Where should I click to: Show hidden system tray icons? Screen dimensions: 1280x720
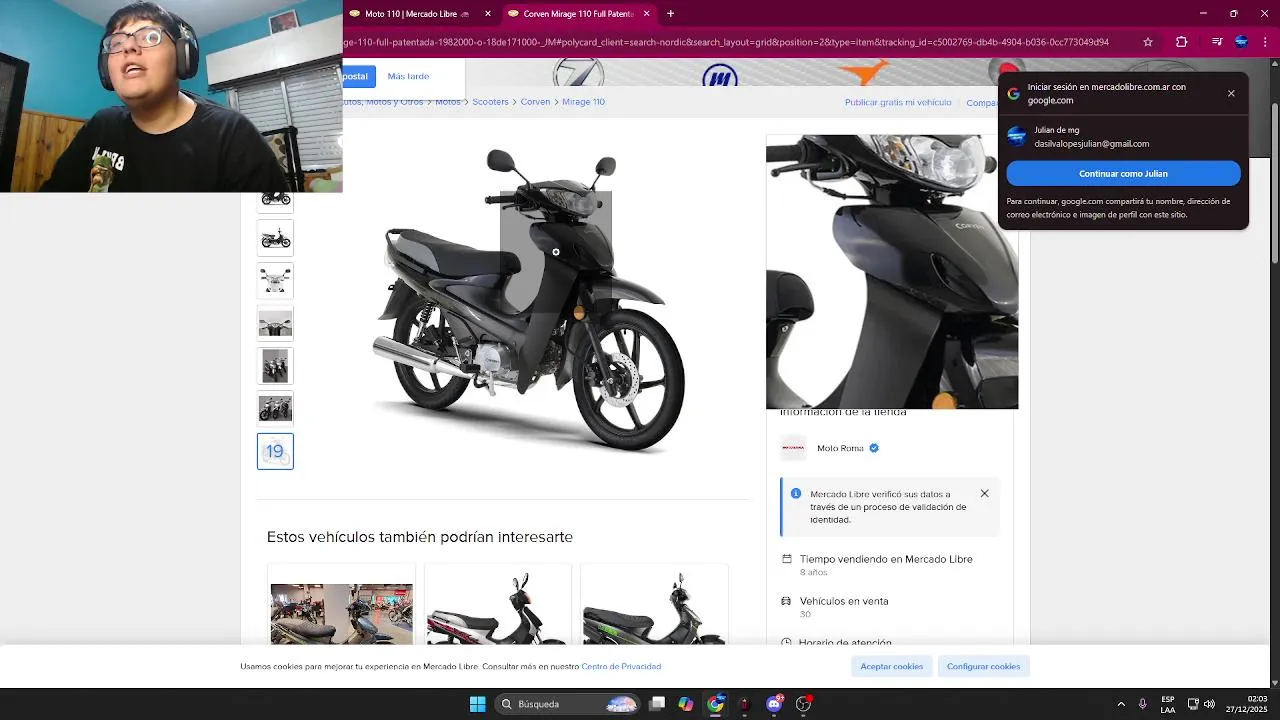pos(1121,704)
